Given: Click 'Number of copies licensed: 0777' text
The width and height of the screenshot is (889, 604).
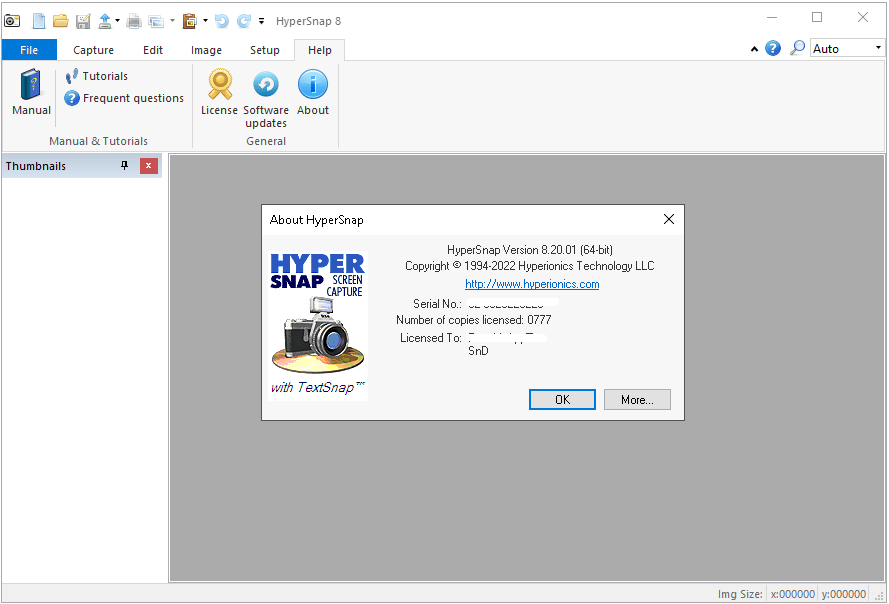Looking at the screenshot, I should click(473, 320).
